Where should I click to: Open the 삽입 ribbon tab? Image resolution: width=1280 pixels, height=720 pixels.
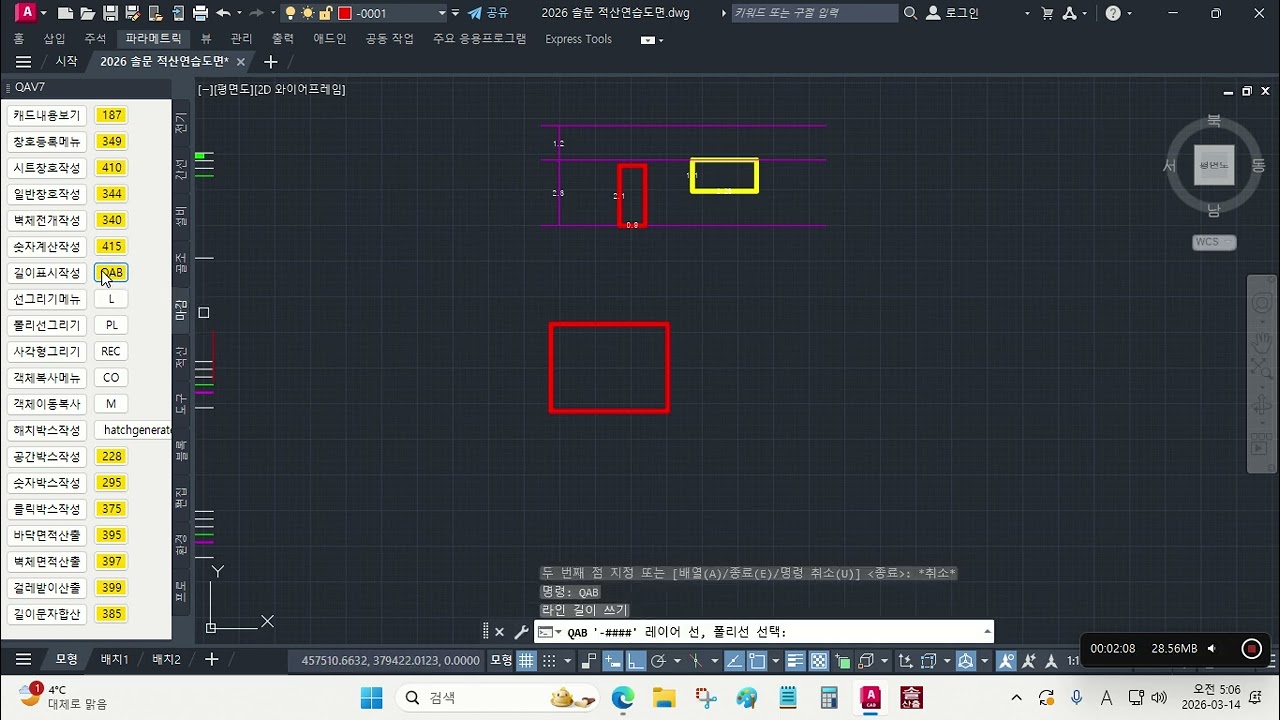pos(54,39)
